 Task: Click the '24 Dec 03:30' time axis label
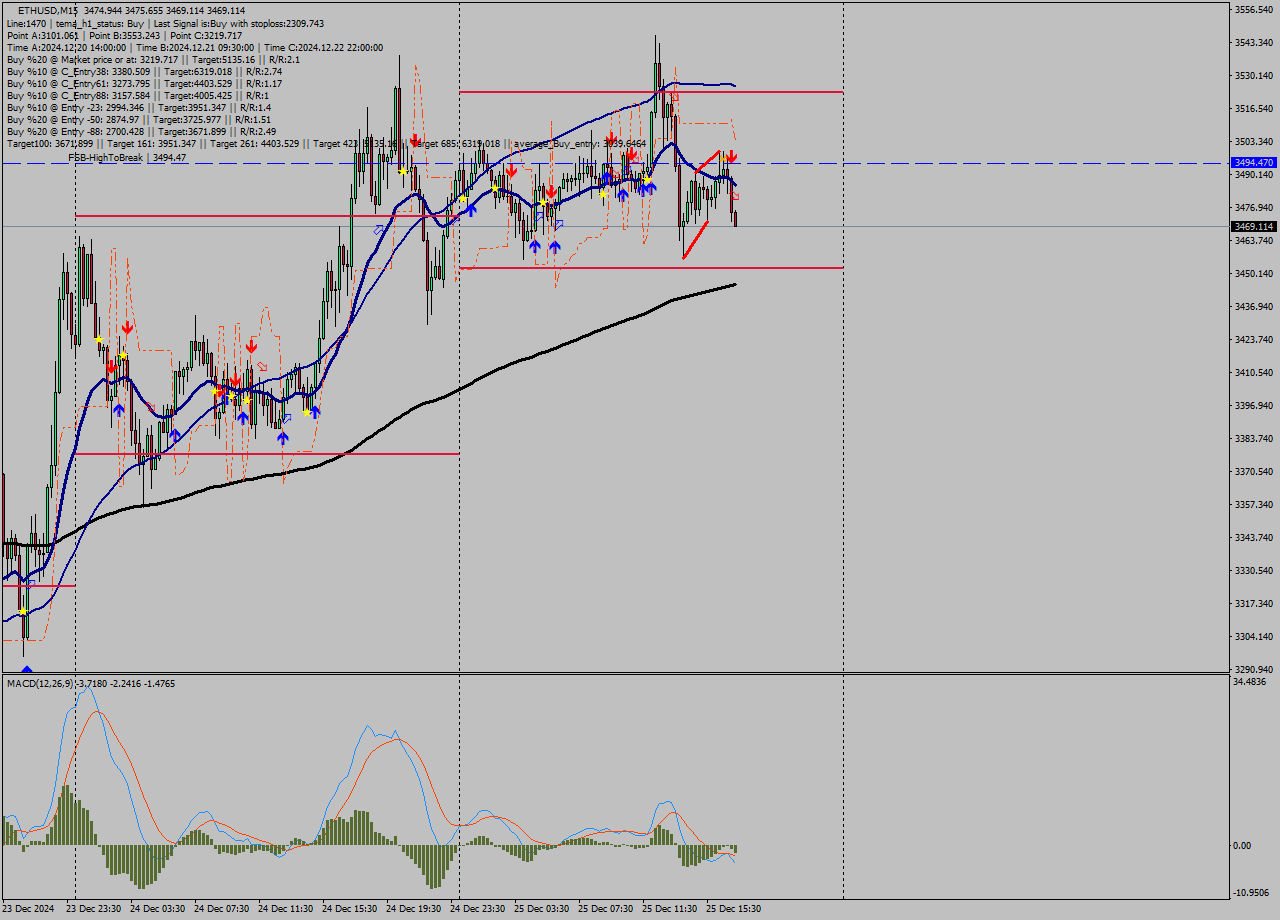[157, 909]
